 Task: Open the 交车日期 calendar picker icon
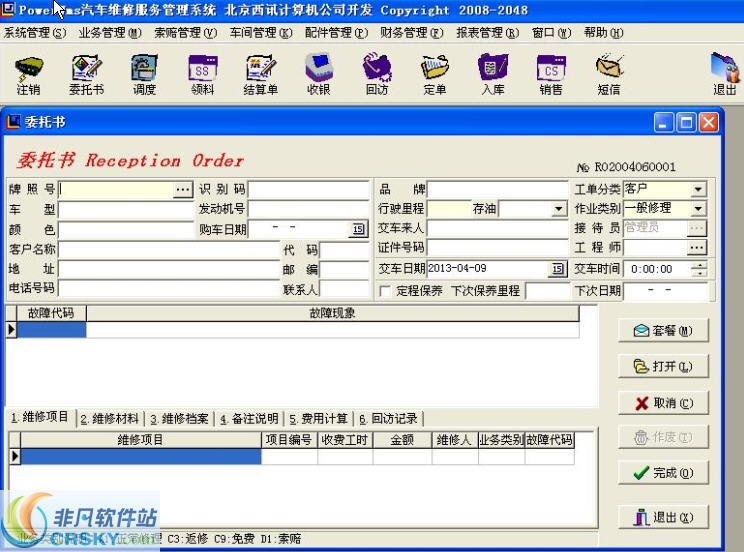[558, 269]
